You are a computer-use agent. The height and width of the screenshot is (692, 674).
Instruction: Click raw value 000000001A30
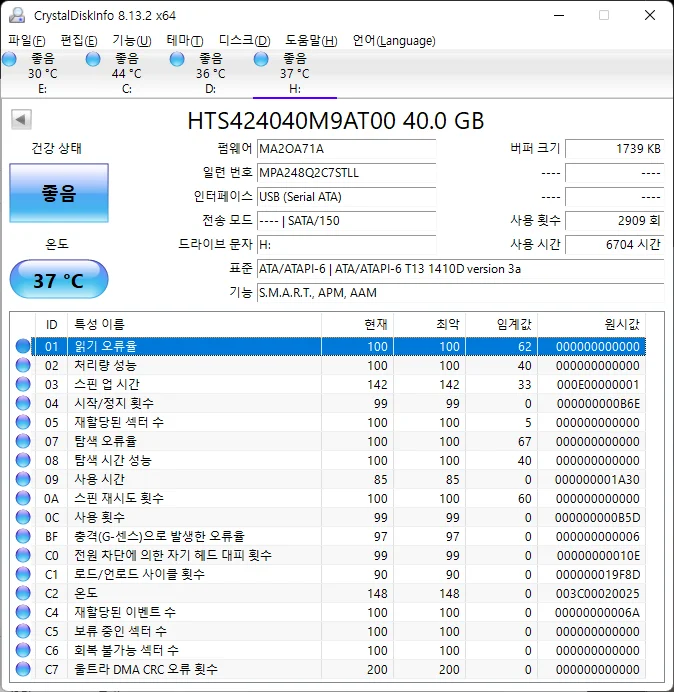[x=597, y=479]
